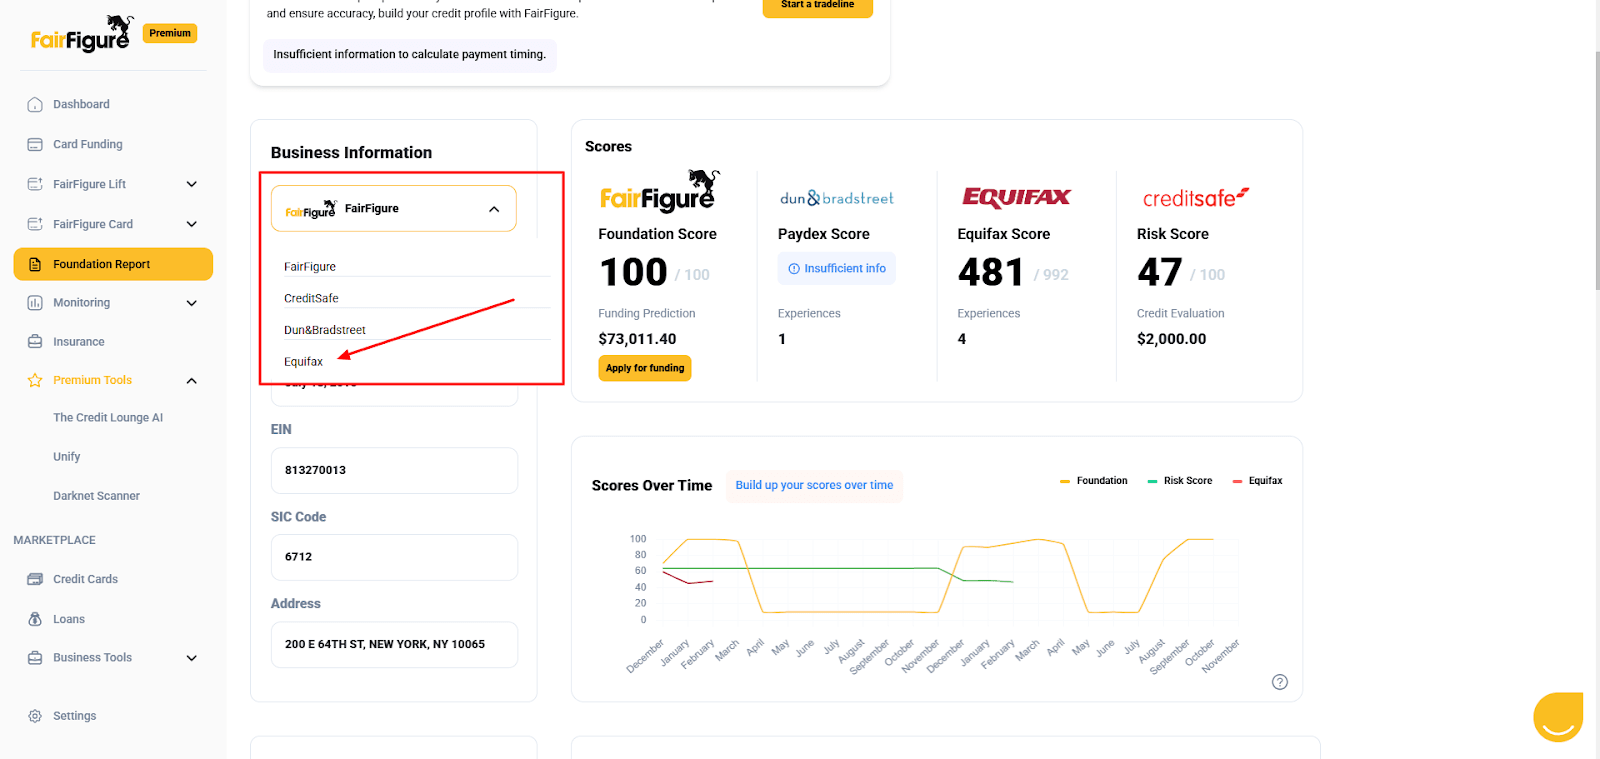Viewport: 1600px width, 759px height.
Task: Click the Dashboard home icon
Action: 35,104
